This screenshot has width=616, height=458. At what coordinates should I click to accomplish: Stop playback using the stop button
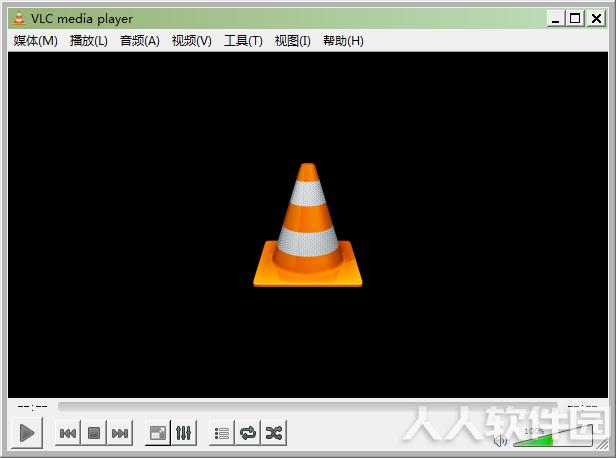point(94,433)
